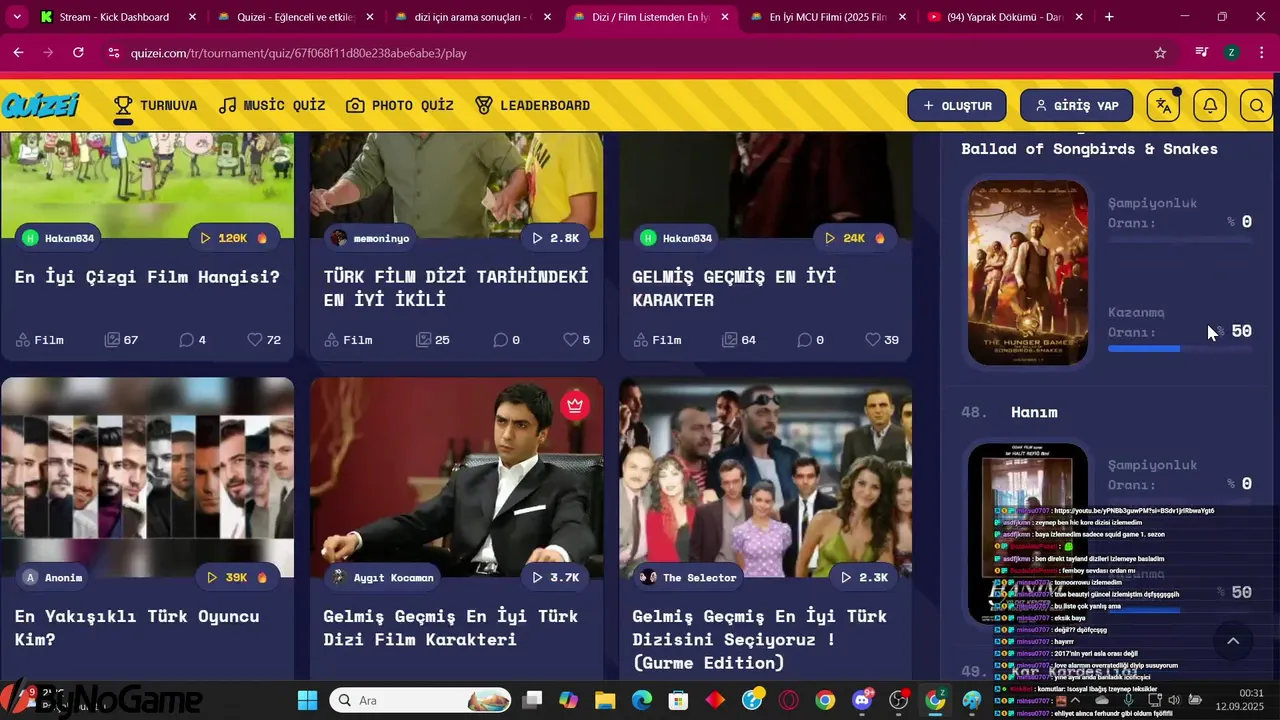The height and width of the screenshot is (720, 1280).
Task: Open the browser media control icon
Action: 1202,52
